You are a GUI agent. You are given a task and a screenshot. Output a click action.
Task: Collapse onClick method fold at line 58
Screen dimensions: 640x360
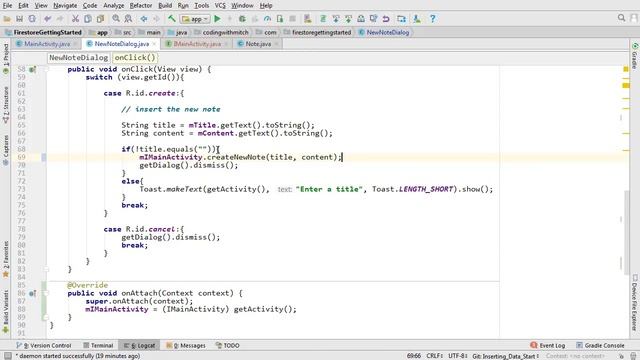(x=46, y=69)
